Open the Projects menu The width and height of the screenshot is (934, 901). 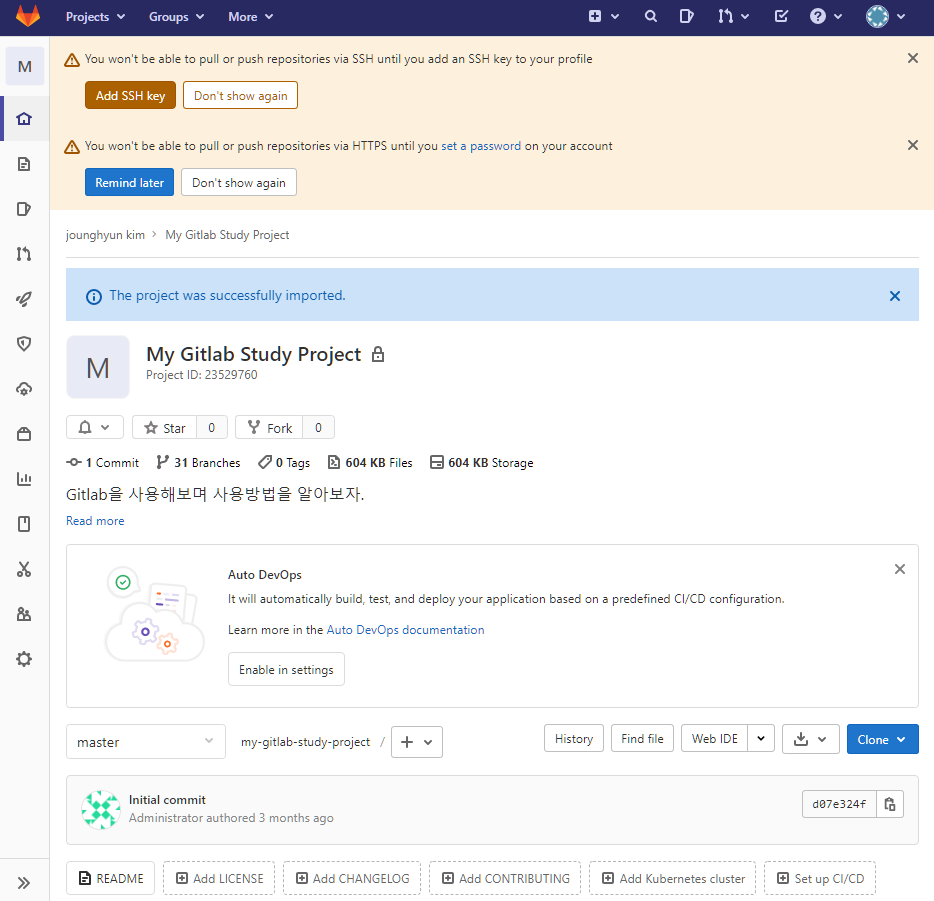pos(95,17)
